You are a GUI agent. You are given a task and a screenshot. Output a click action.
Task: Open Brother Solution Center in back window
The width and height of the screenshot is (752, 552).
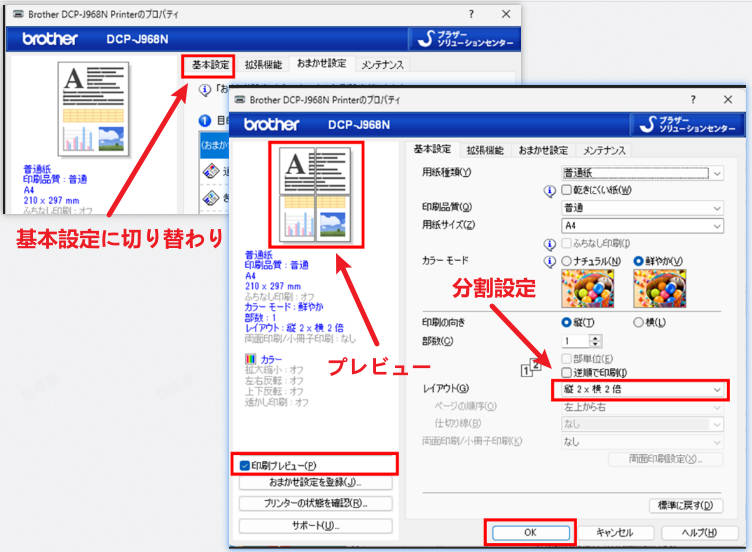tap(465, 39)
